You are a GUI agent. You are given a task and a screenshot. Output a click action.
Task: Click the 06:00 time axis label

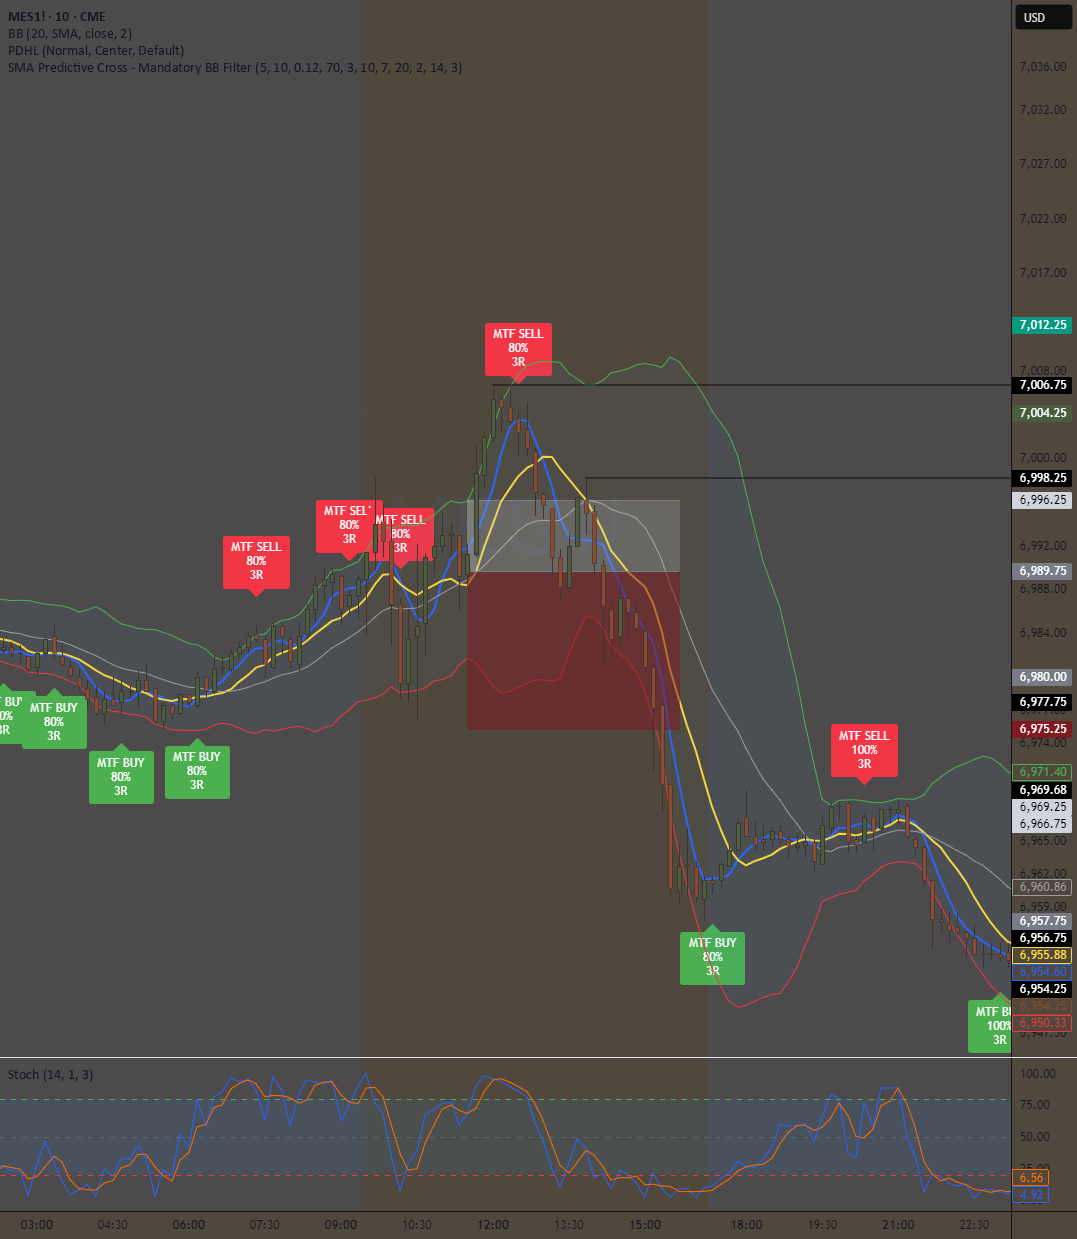tap(188, 1225)
